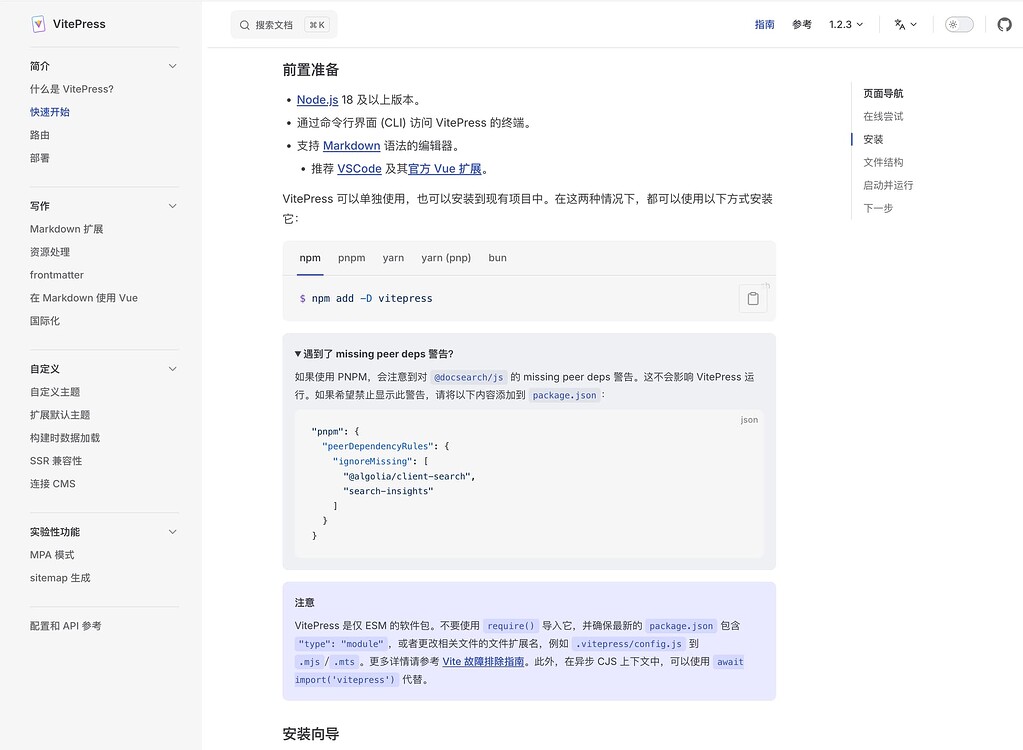Image resolution: width=1023 pixels, height=750 pixels.
Task: Collapse the 实验性功能 sidebar section
Action: click(x=171, y=531)
